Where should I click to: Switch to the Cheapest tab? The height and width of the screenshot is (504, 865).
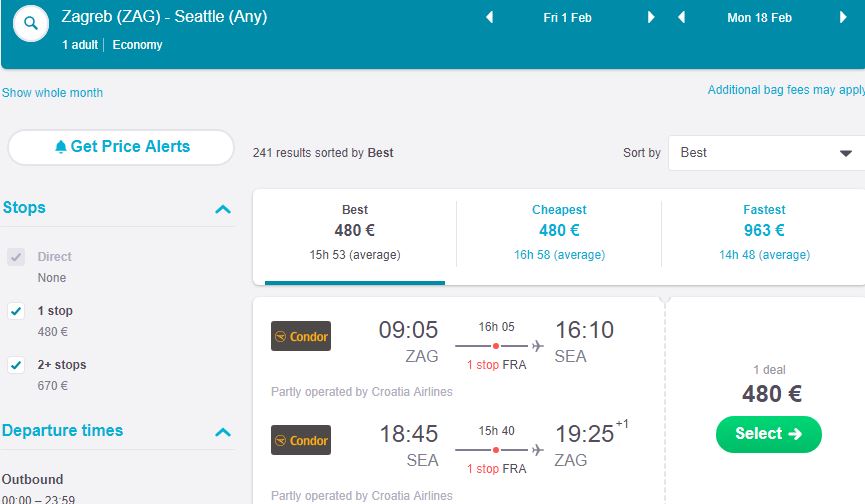559,230
